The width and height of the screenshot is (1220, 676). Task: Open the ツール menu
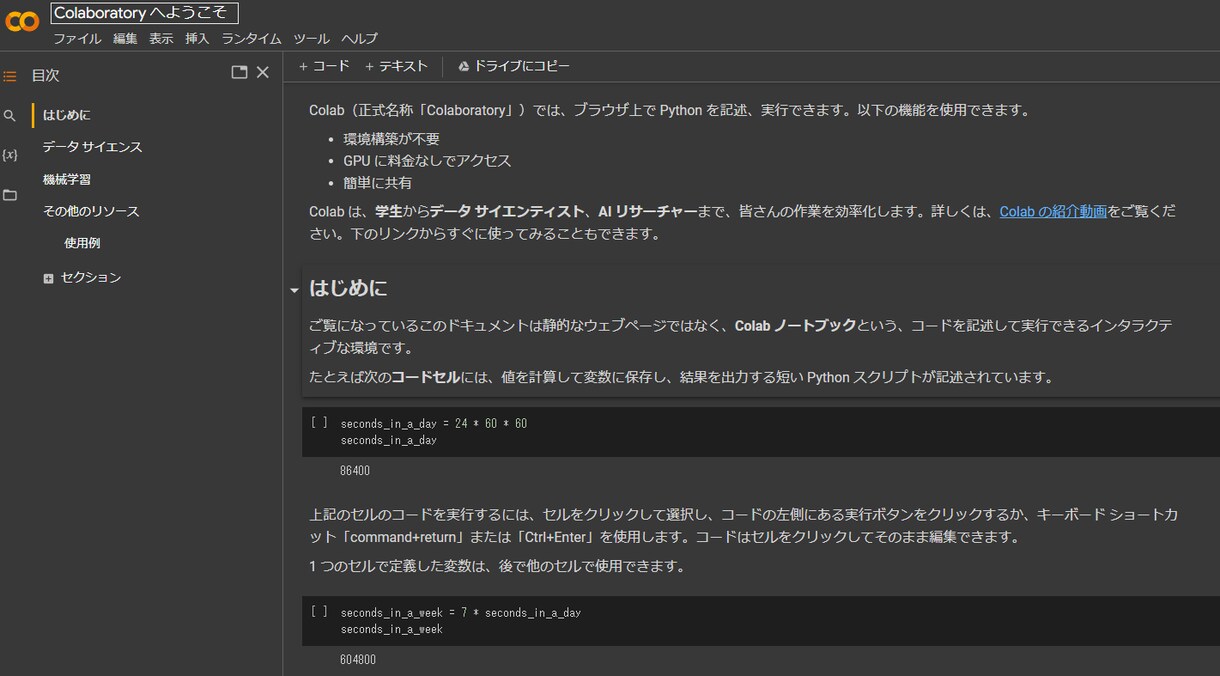[x=311, y=39]
